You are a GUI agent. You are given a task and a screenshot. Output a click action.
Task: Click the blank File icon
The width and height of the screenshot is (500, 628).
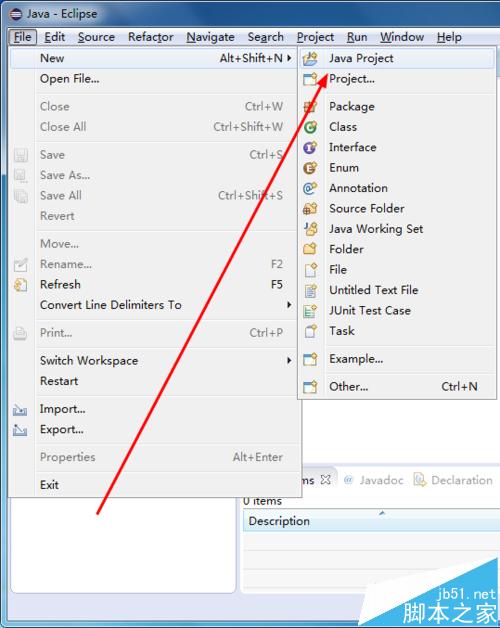click(x=310, y=270)
